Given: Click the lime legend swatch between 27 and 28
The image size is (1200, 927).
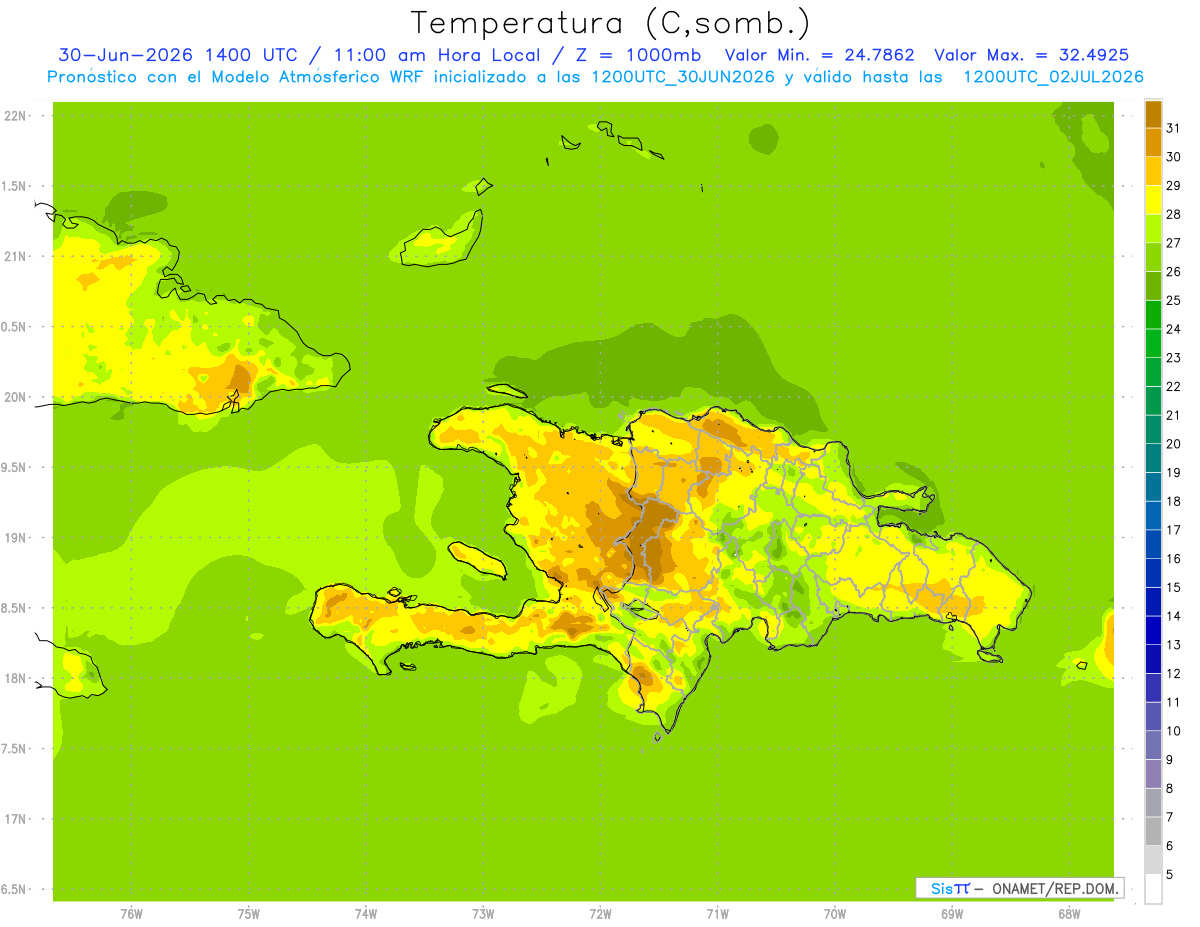Looking at the screenshot, I should [1153, 229].
